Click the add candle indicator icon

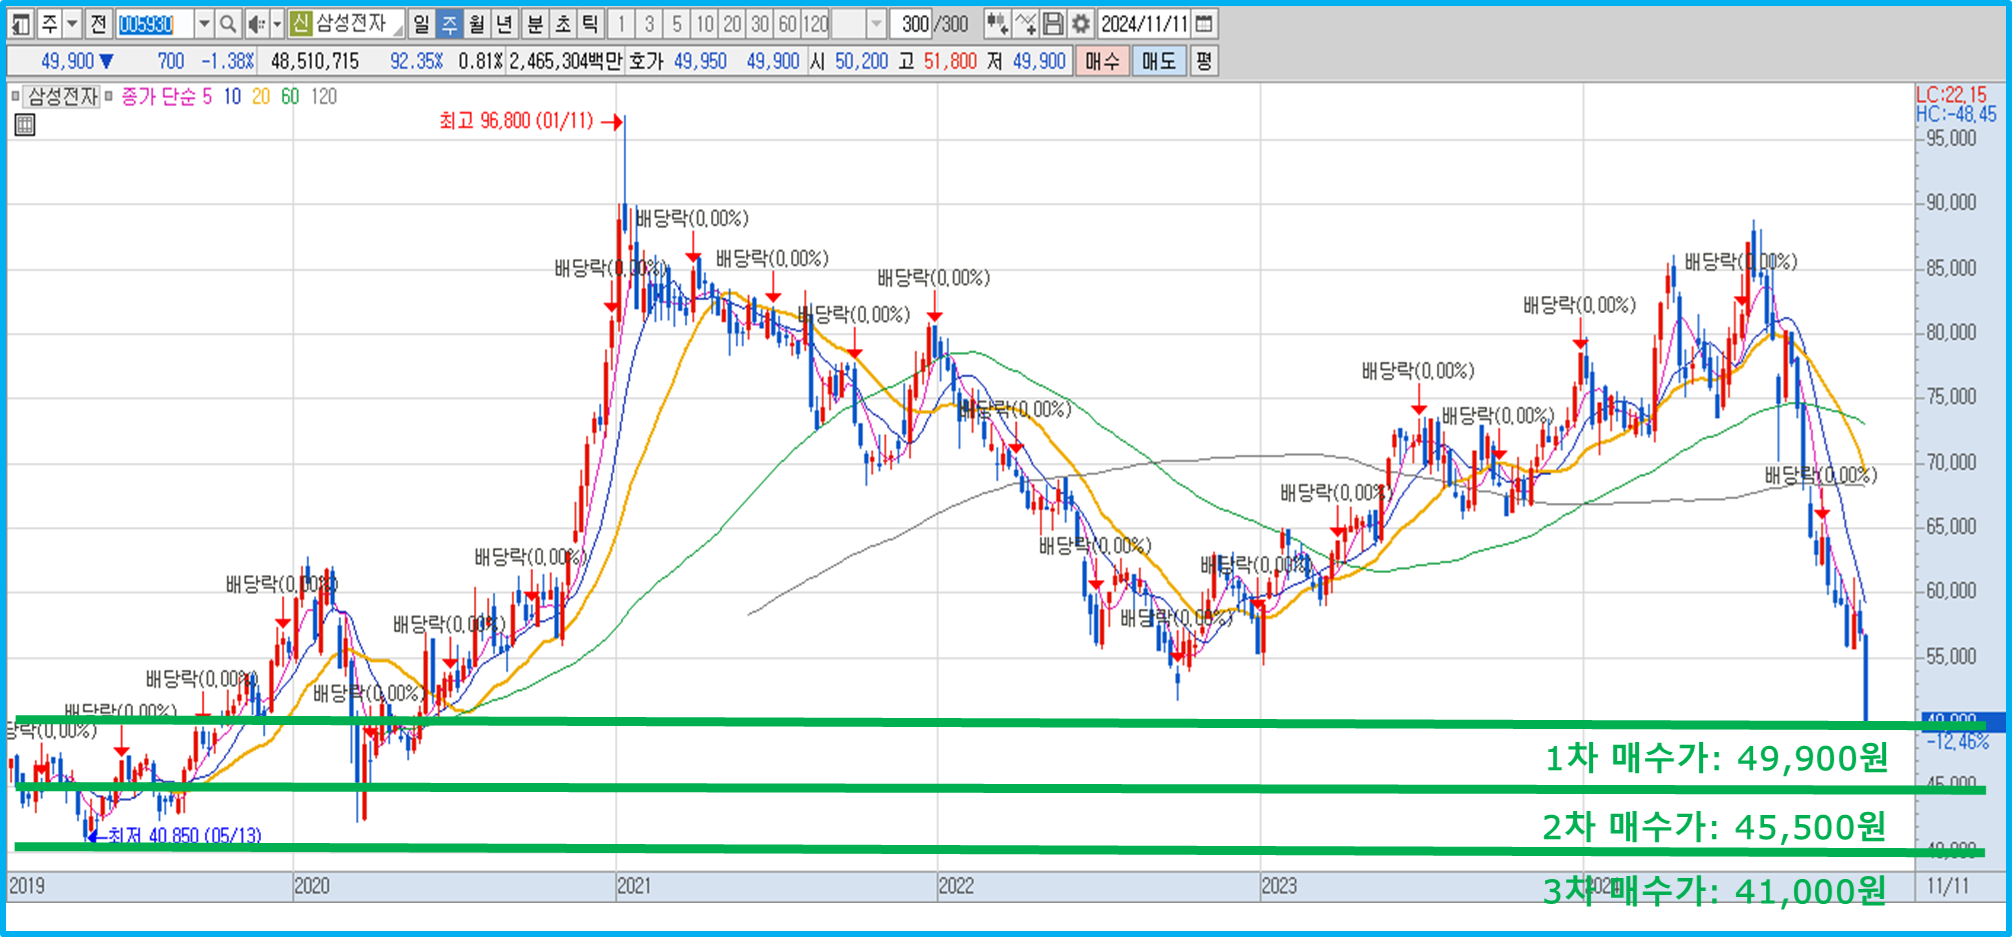[997, 23]
